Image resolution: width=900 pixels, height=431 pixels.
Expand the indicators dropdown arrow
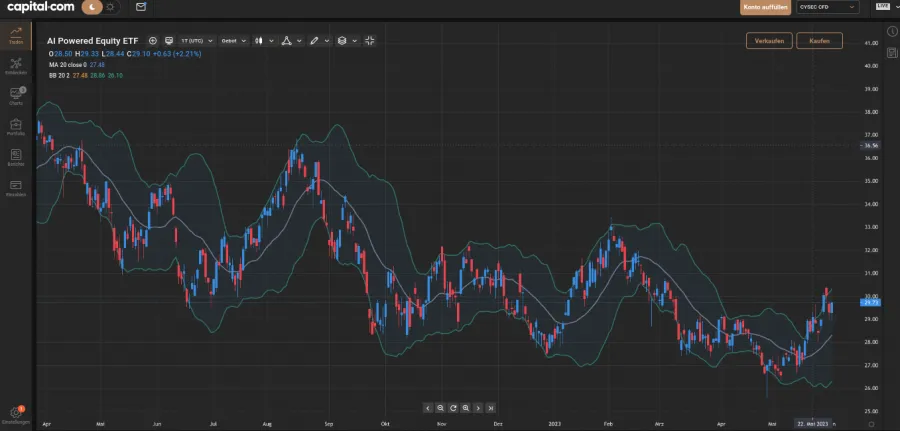click(x=299, y=41)
